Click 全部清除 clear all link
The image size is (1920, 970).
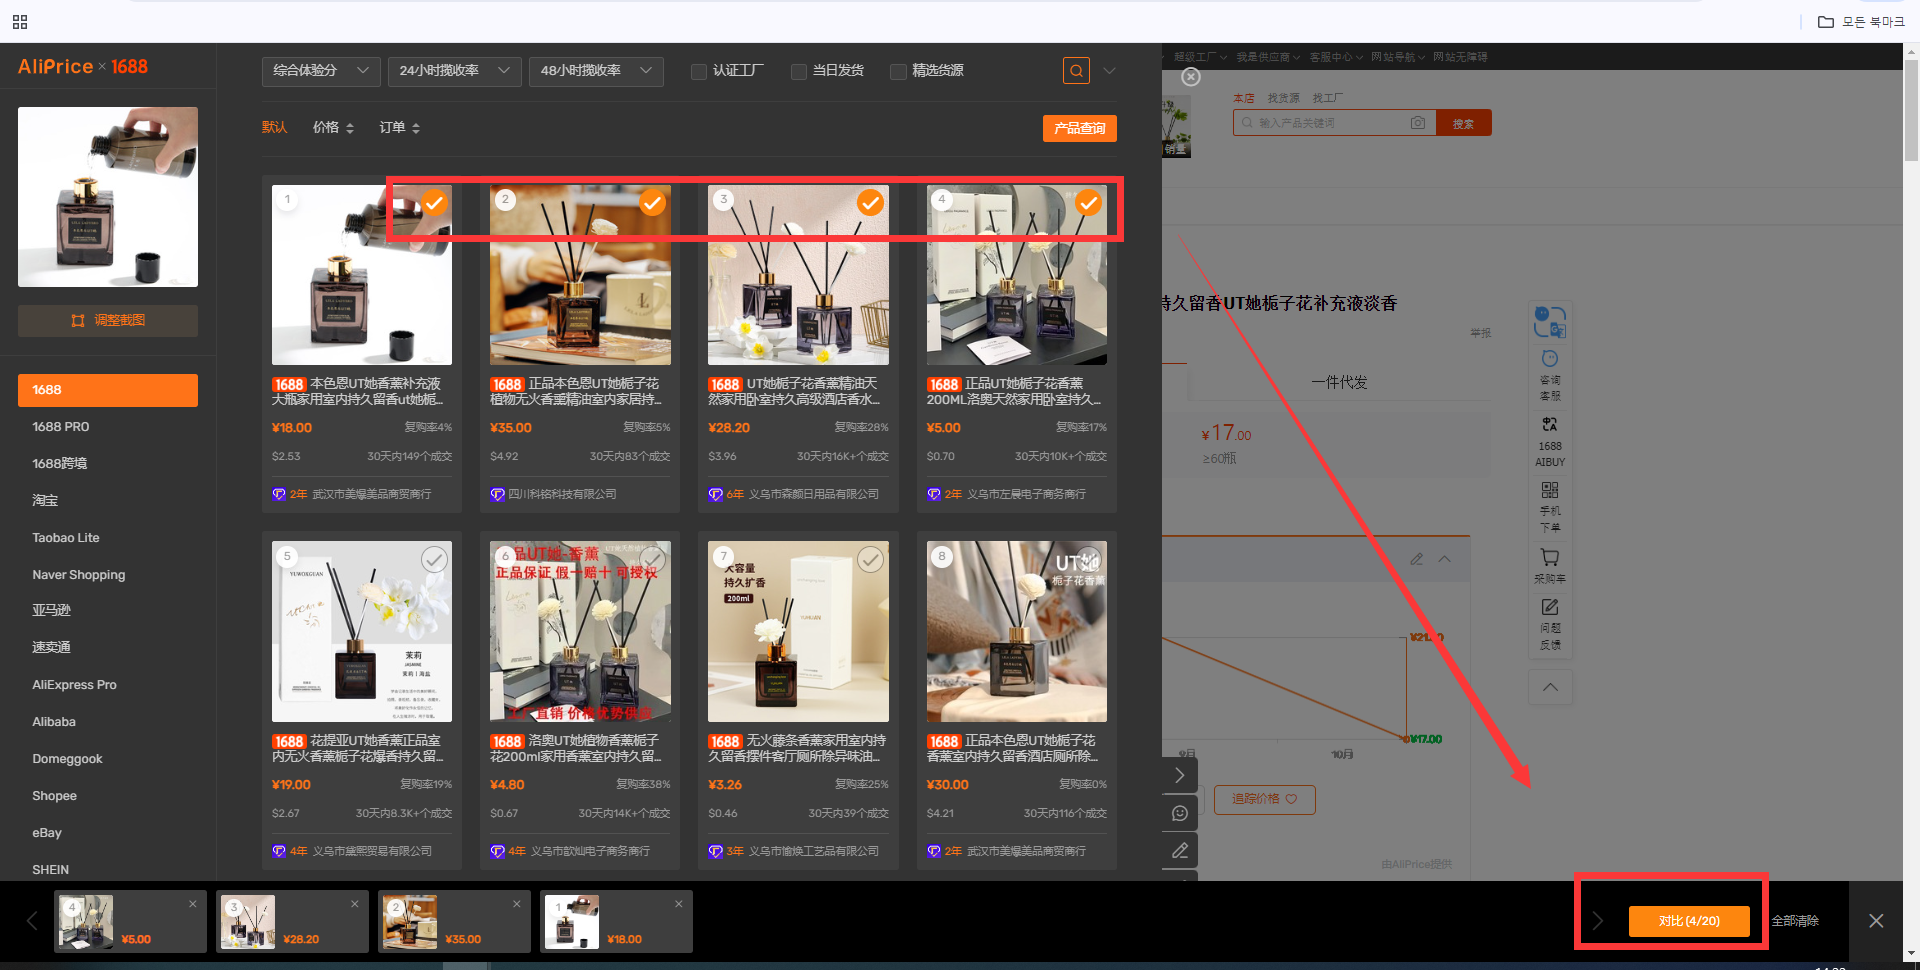tap(1795, 921)
